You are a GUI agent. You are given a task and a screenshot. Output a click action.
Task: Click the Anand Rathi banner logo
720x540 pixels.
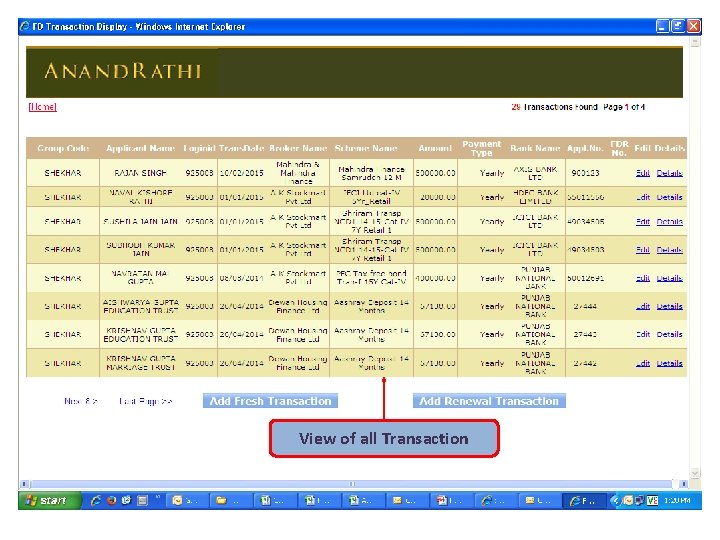point(123,71)
